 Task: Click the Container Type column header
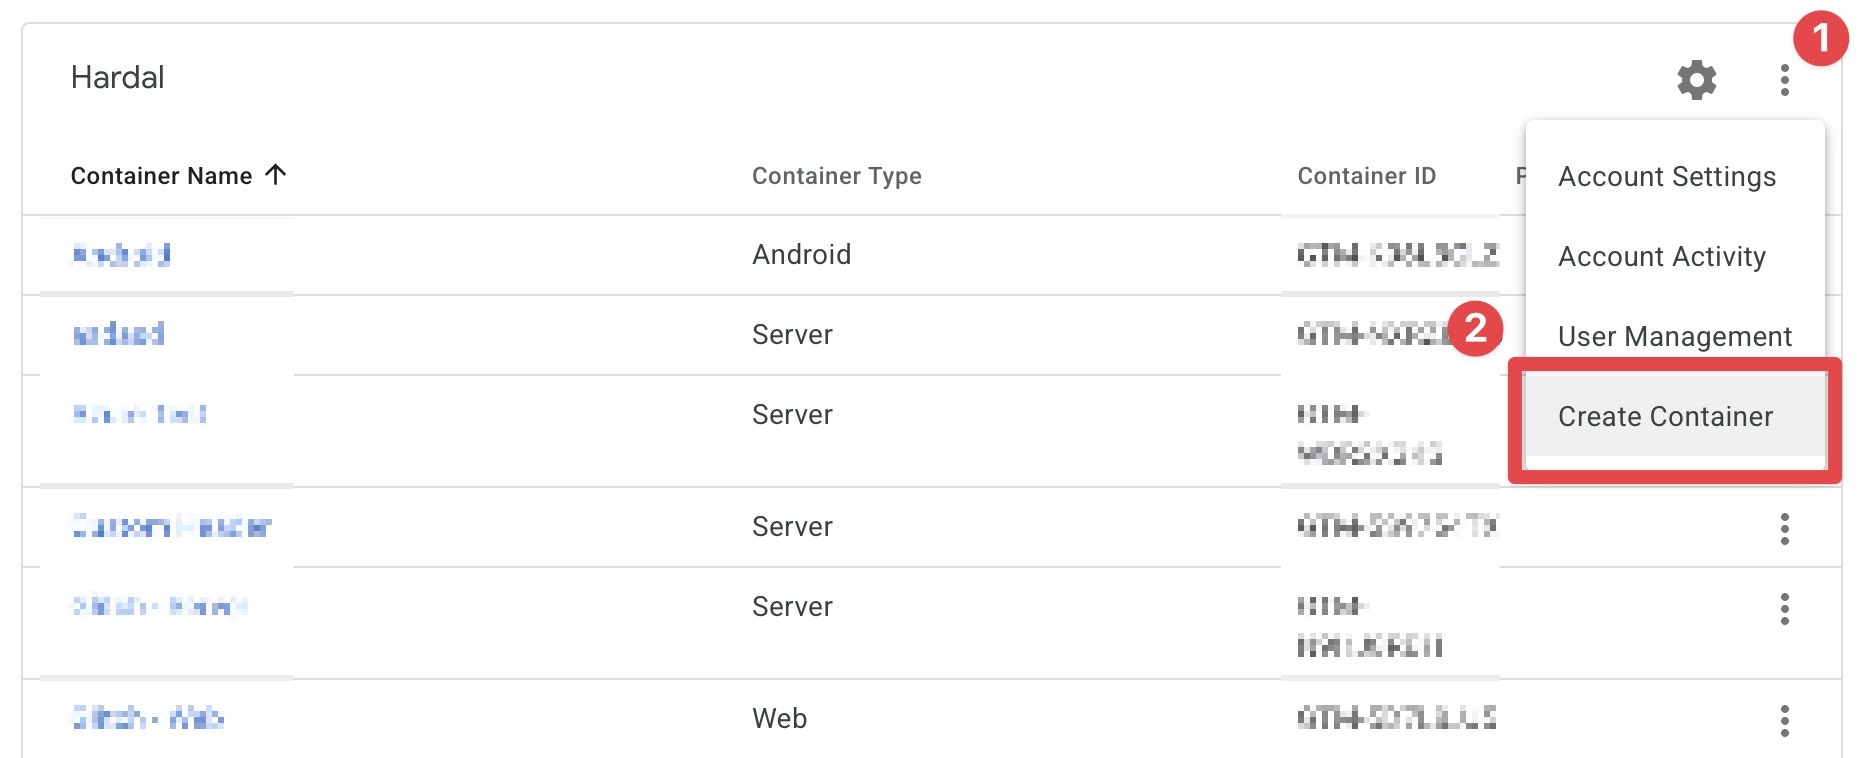(837, 176)
